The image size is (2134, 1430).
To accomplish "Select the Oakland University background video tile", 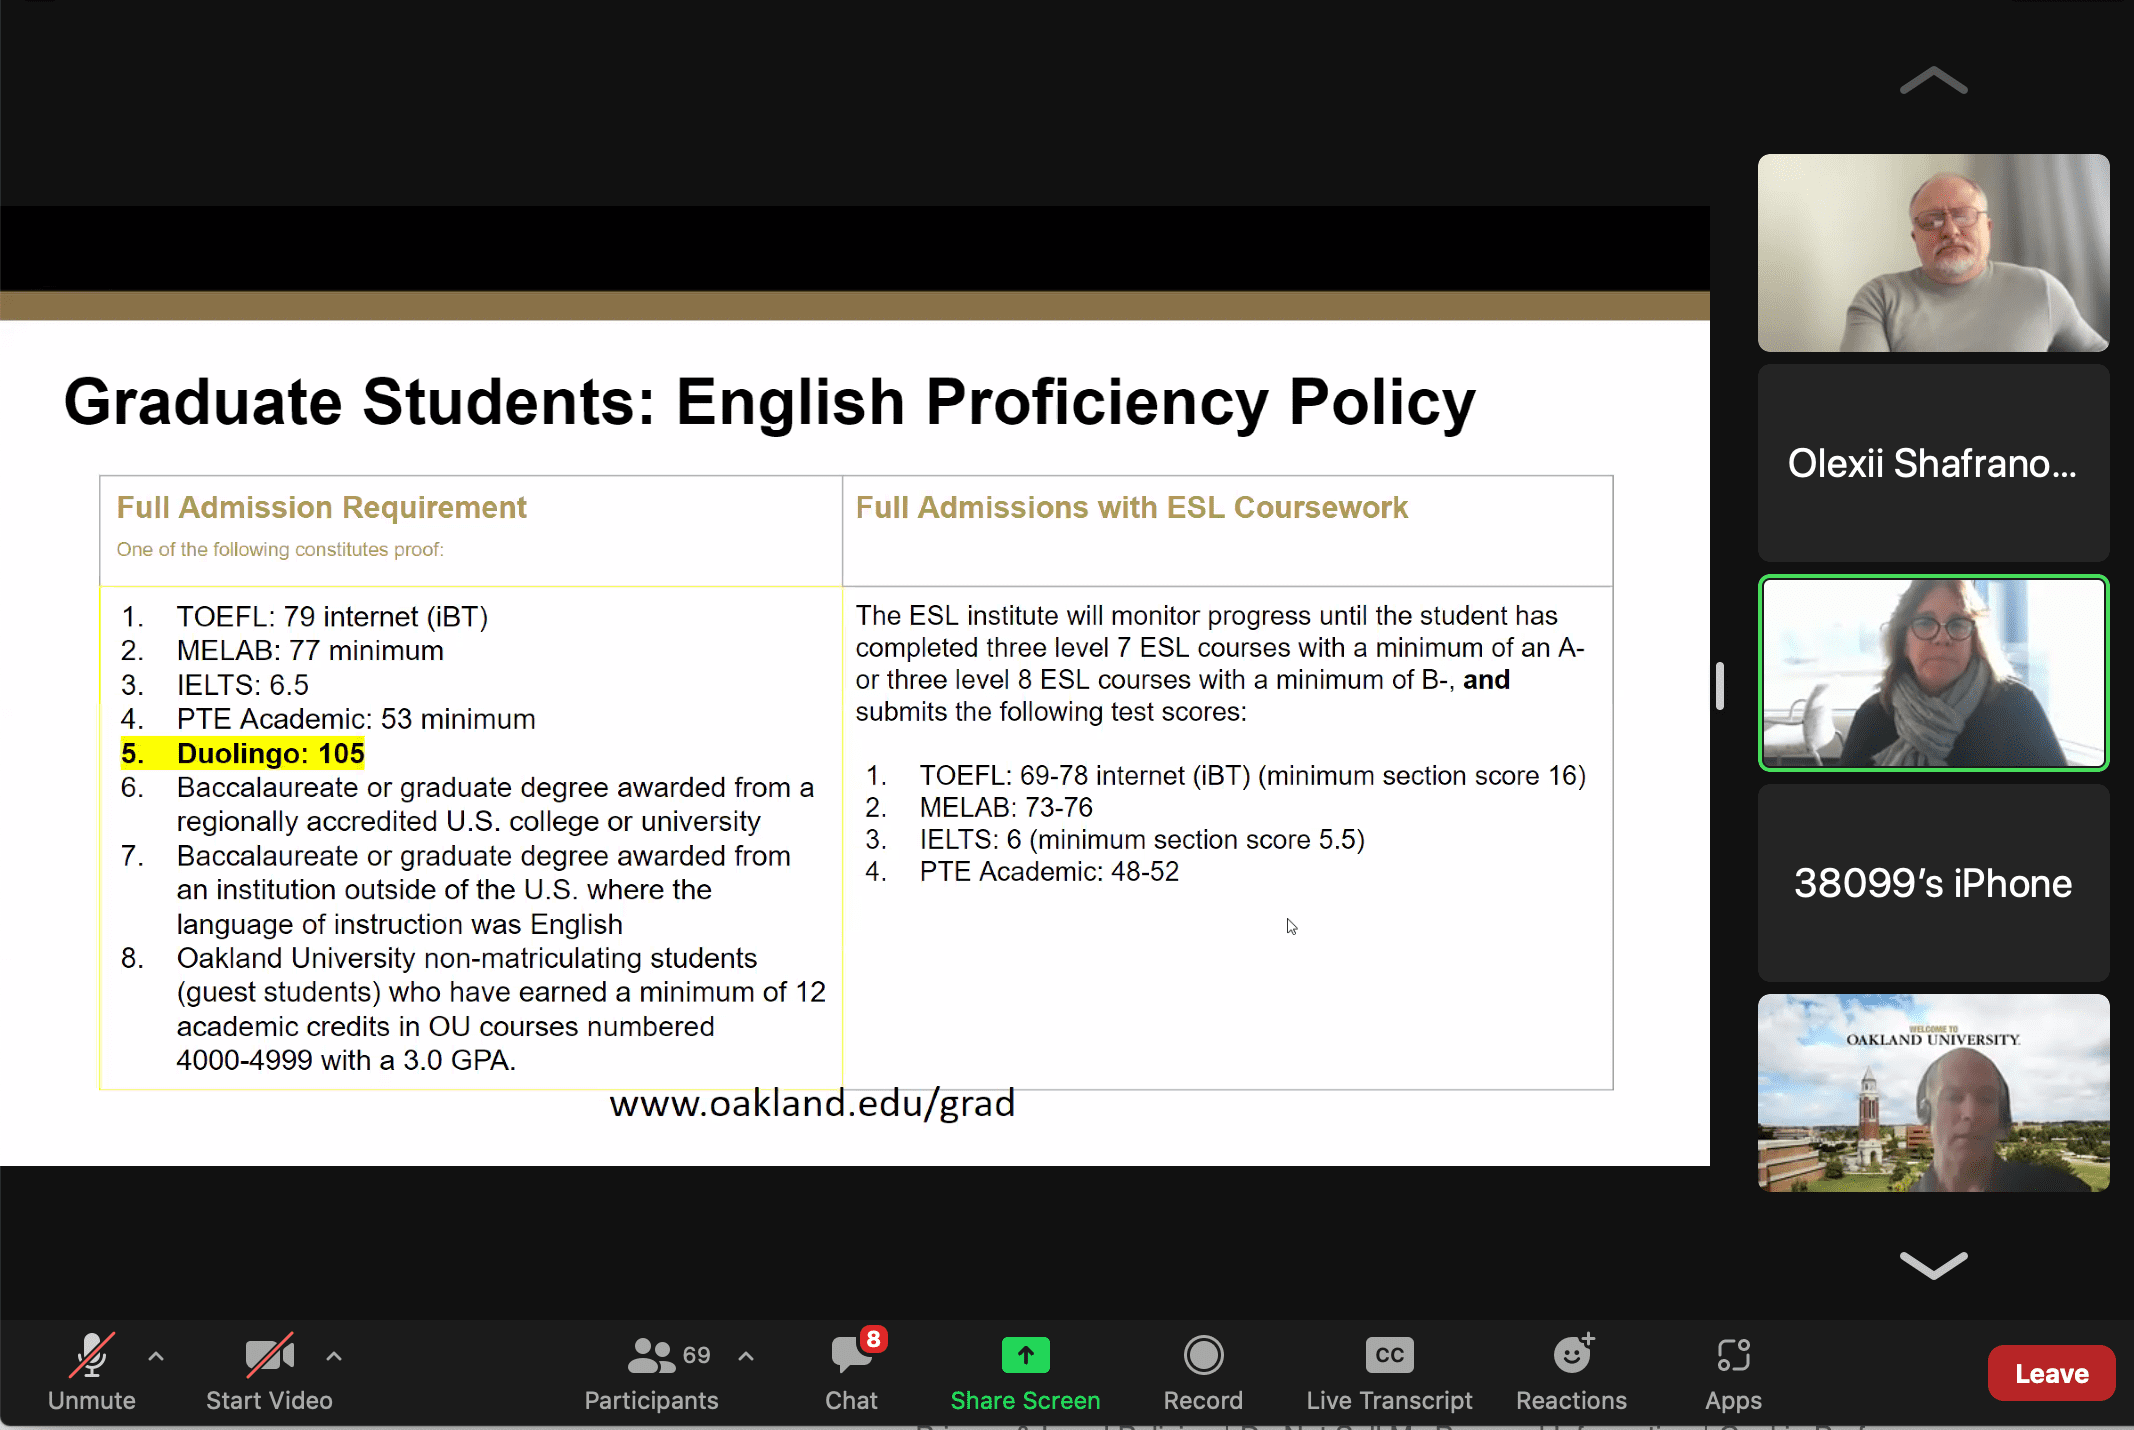I will point(1933,1092).
